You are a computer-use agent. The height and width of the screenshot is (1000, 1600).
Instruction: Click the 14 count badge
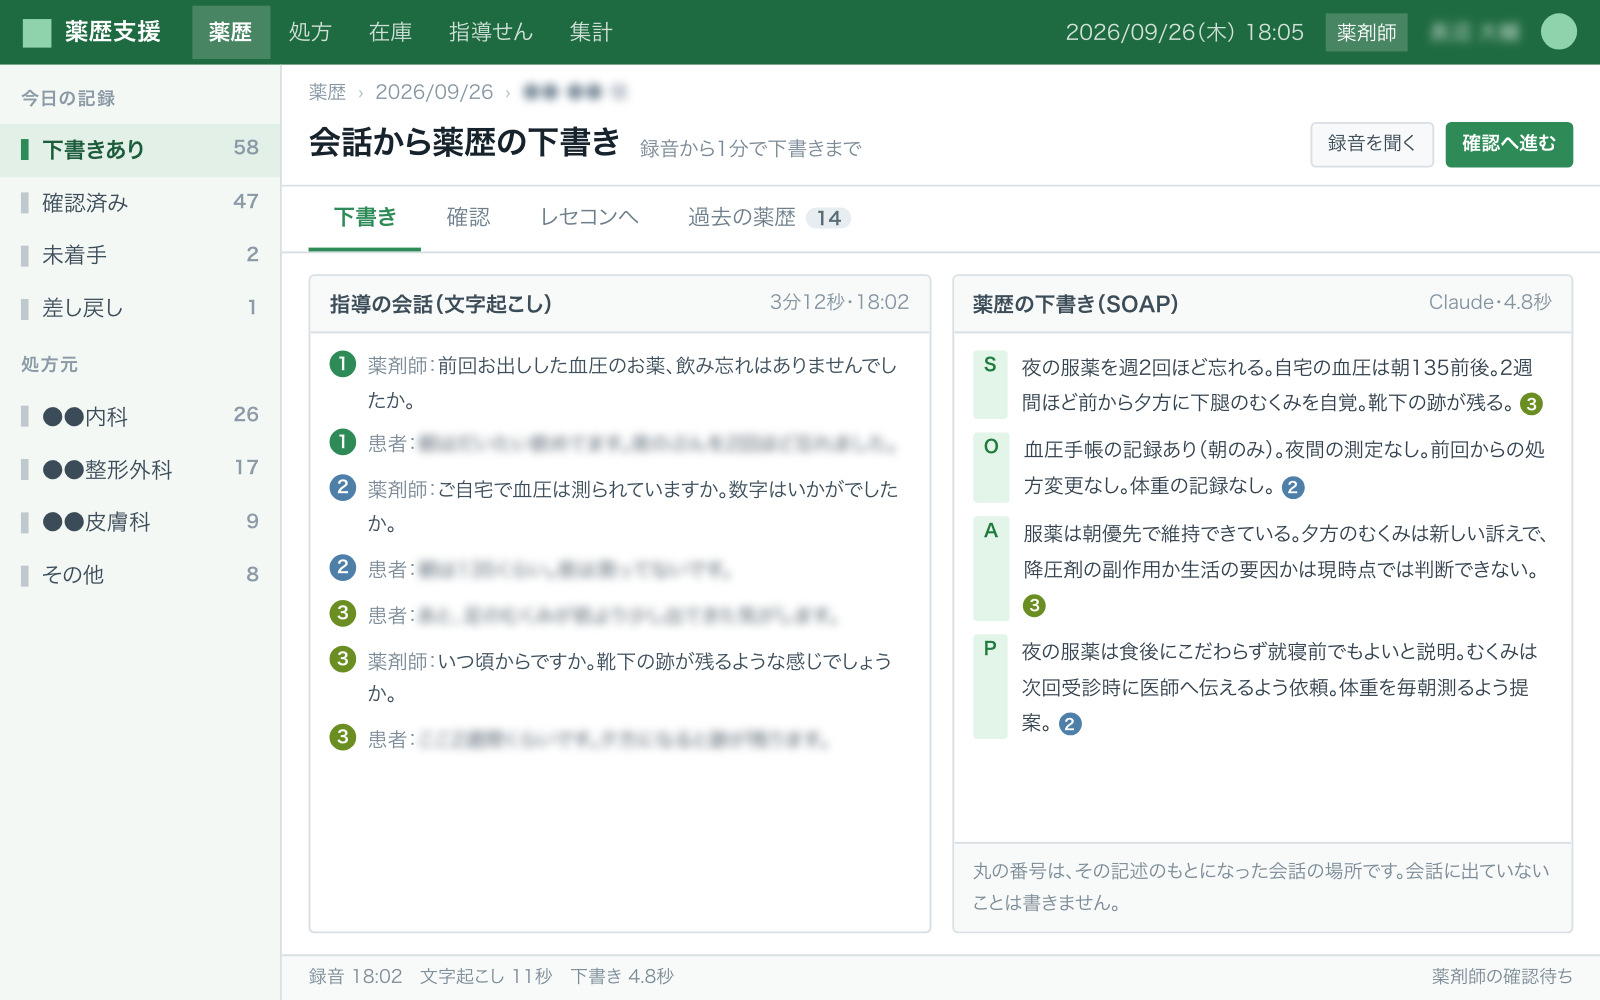click(828, 218)
